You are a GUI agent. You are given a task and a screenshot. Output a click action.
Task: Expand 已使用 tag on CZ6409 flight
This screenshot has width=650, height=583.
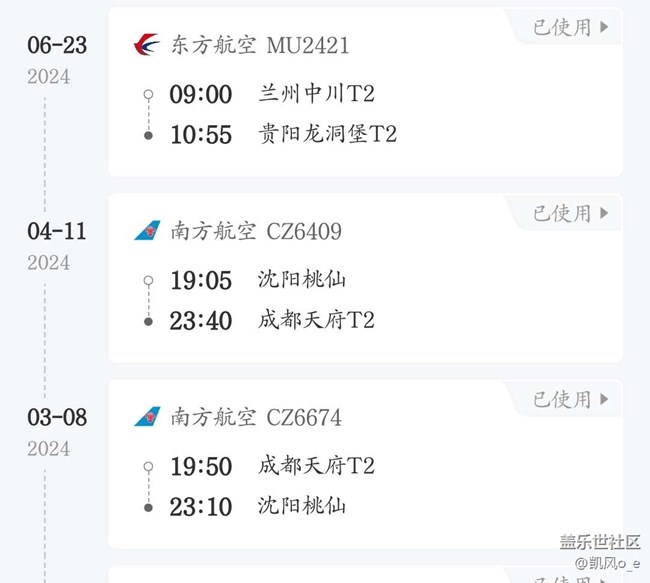[570, 213]
